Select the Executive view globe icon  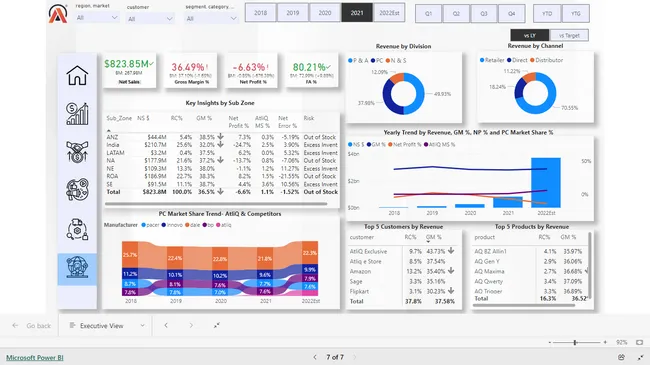coord(77,267)
